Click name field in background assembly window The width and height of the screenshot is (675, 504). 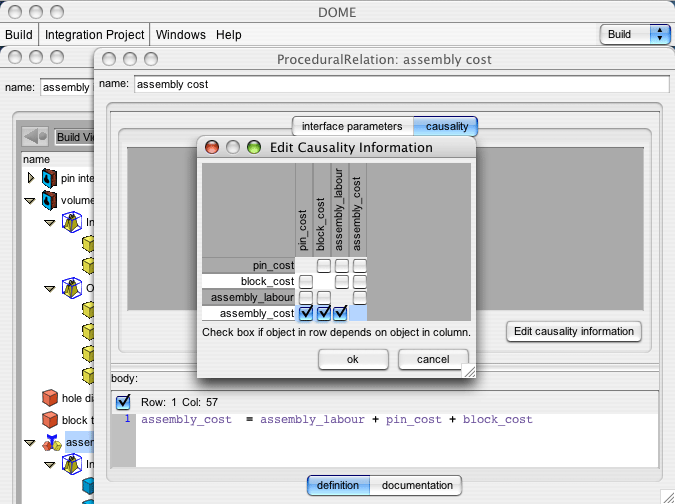[x=67, y=87]
